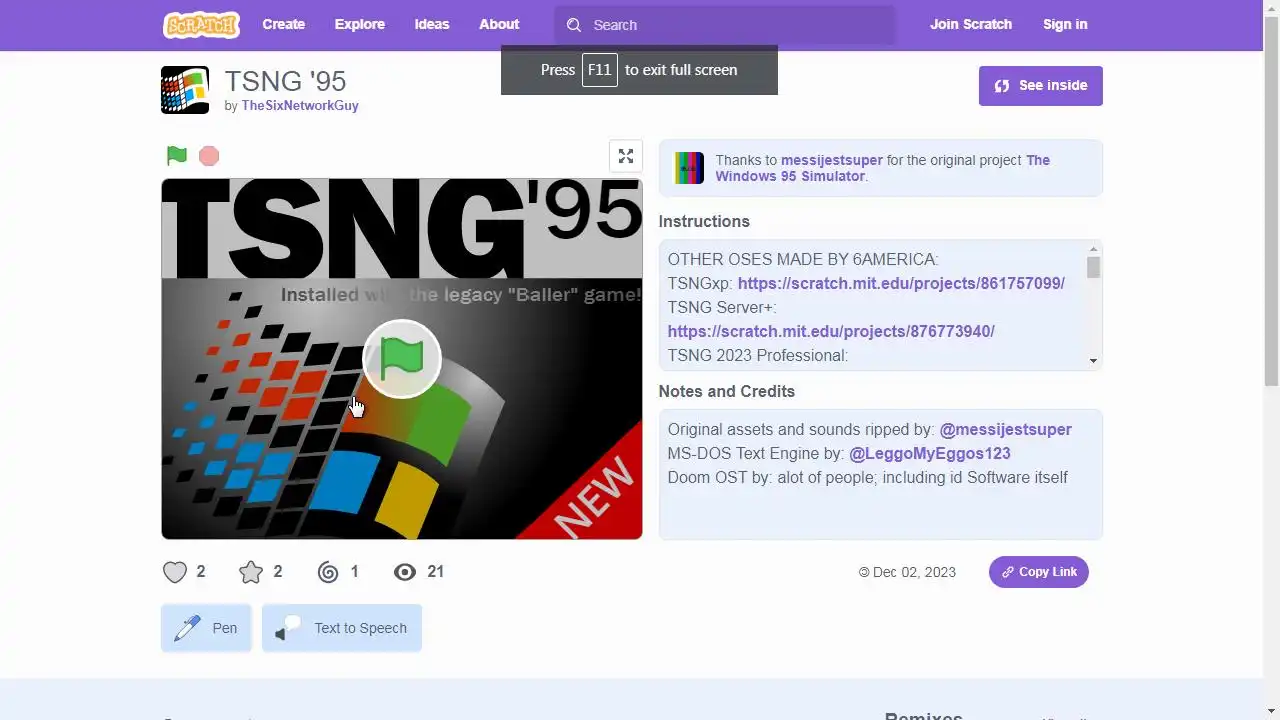Start the project with the green flag icon
This screenshot has width=1280, height=720.
(x=177, y=155)
